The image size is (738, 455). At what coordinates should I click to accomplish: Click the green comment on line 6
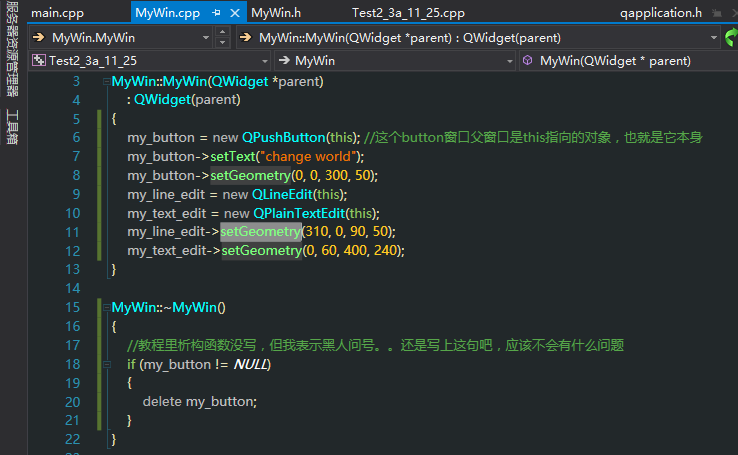[533, 137]
